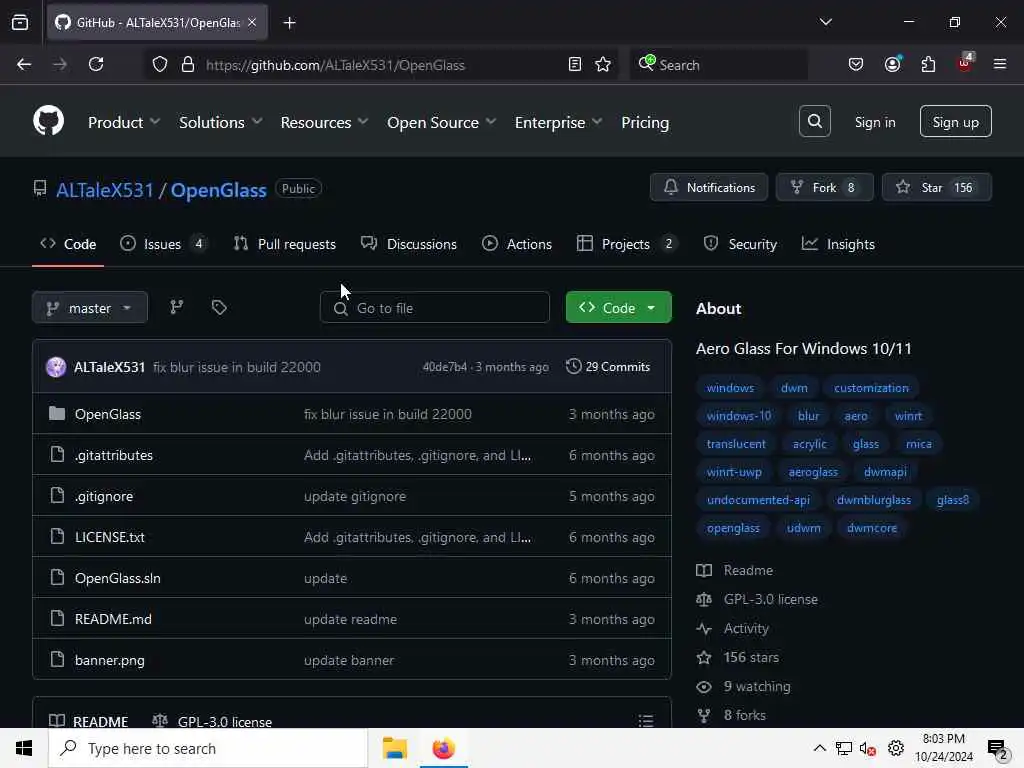Expand the Resources navigation dropdown
The height and width of the screenshot is (768, 1024).
[325, 122]
